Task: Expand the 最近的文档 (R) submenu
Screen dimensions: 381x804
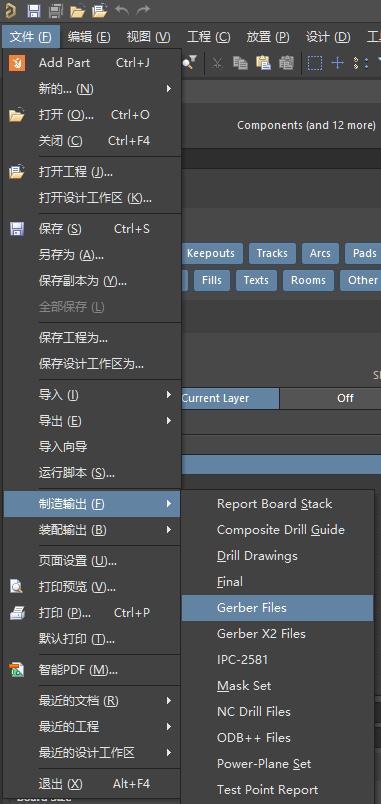Action: click(92, 700)
